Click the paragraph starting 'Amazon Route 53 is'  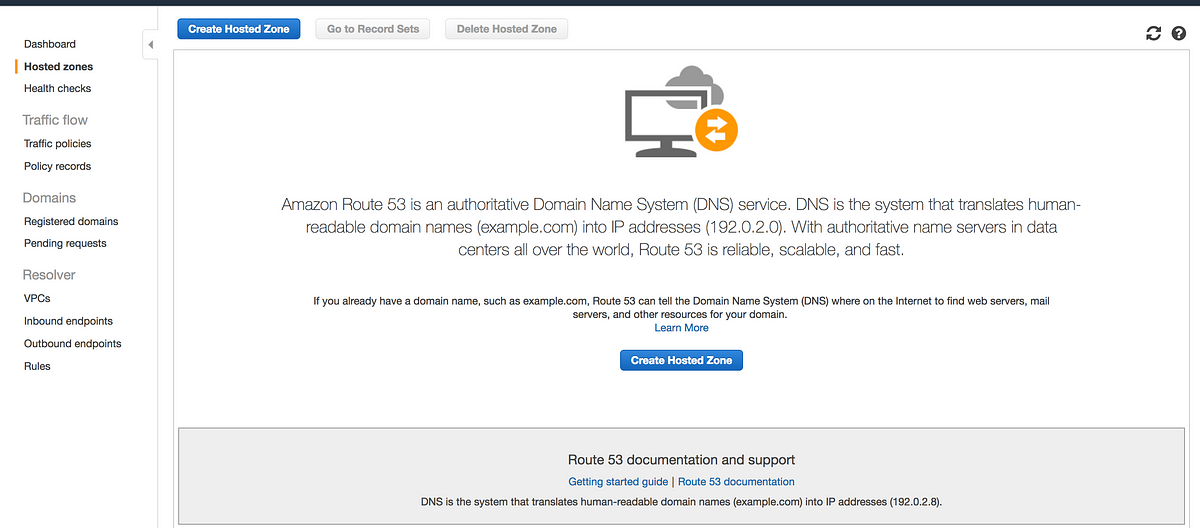point(681,227)
